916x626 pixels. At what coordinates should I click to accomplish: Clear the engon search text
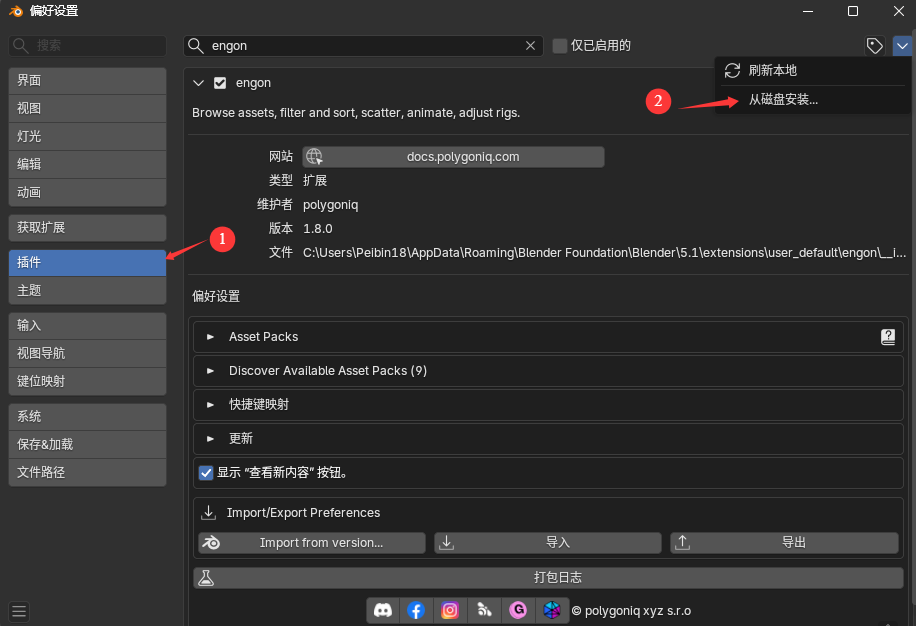tap(530, 46)
